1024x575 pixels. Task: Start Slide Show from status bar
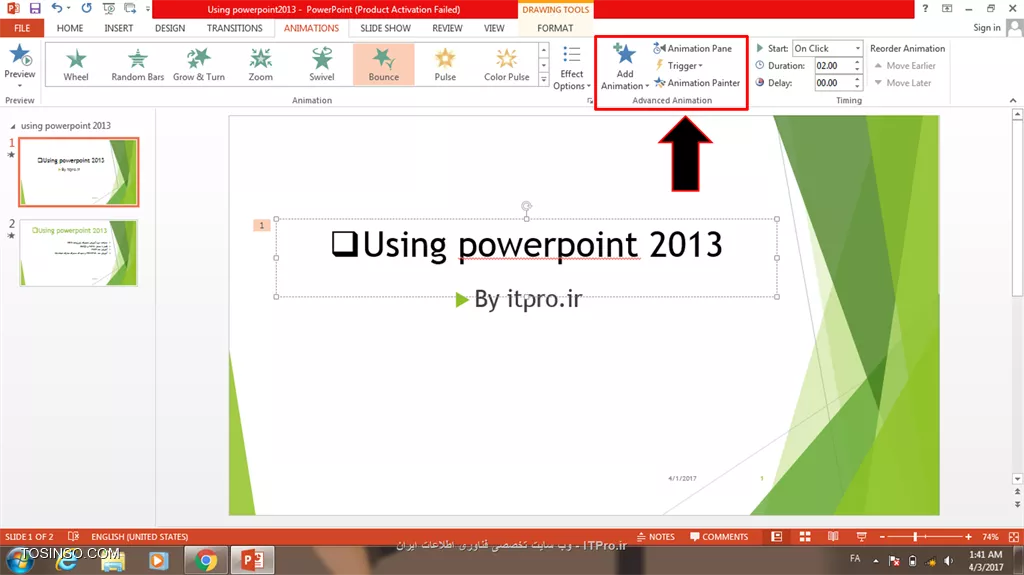tap(861, 536)
